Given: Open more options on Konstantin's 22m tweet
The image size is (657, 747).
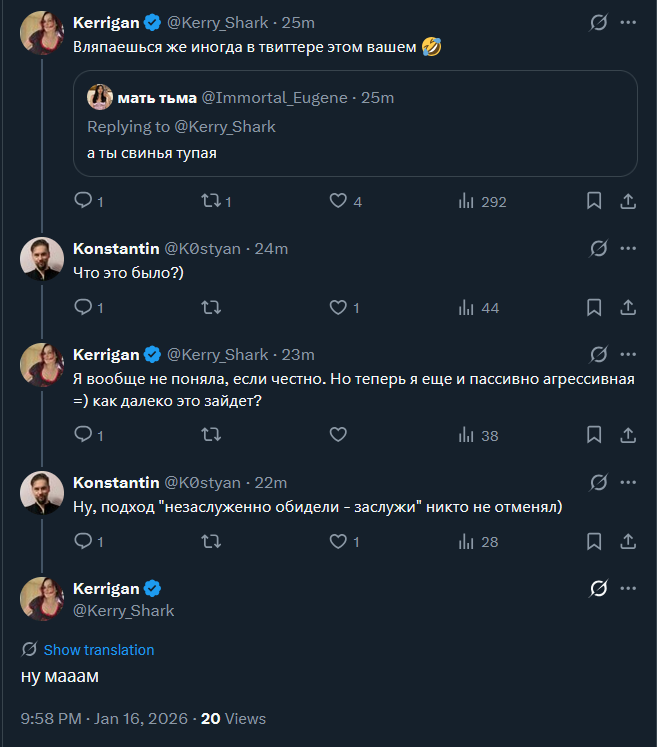Looking at the screenshot, I should [628, 482].
